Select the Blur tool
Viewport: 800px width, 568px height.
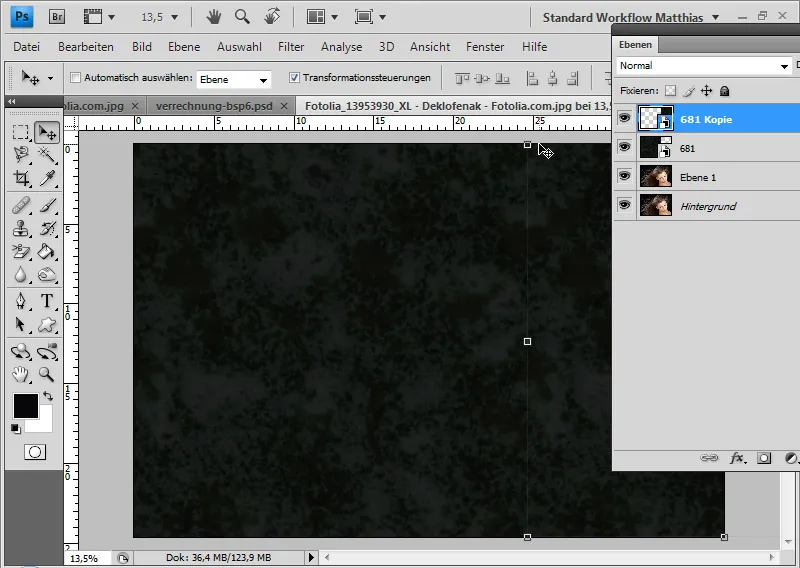(x=20, y=275)
